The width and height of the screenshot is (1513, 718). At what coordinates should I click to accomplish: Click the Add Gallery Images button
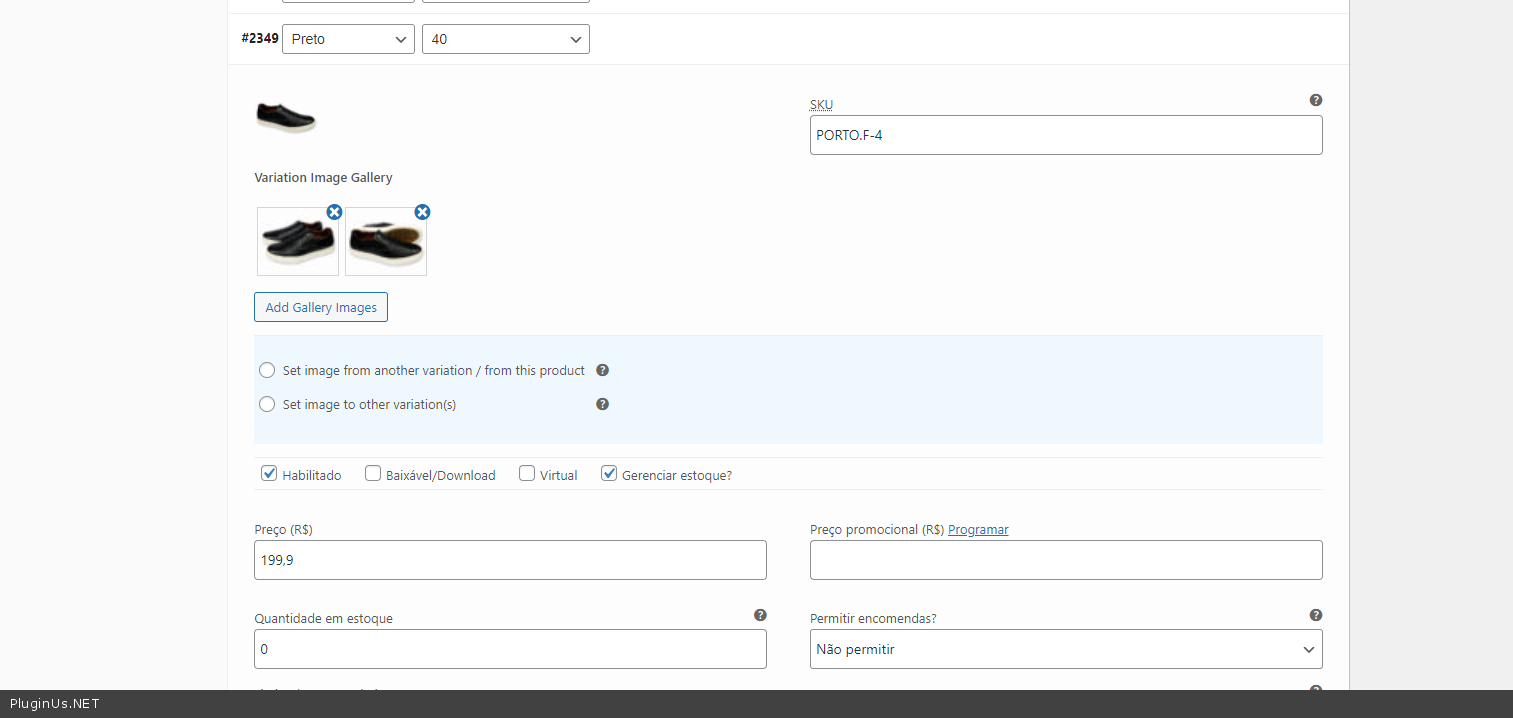click(321, 307)
